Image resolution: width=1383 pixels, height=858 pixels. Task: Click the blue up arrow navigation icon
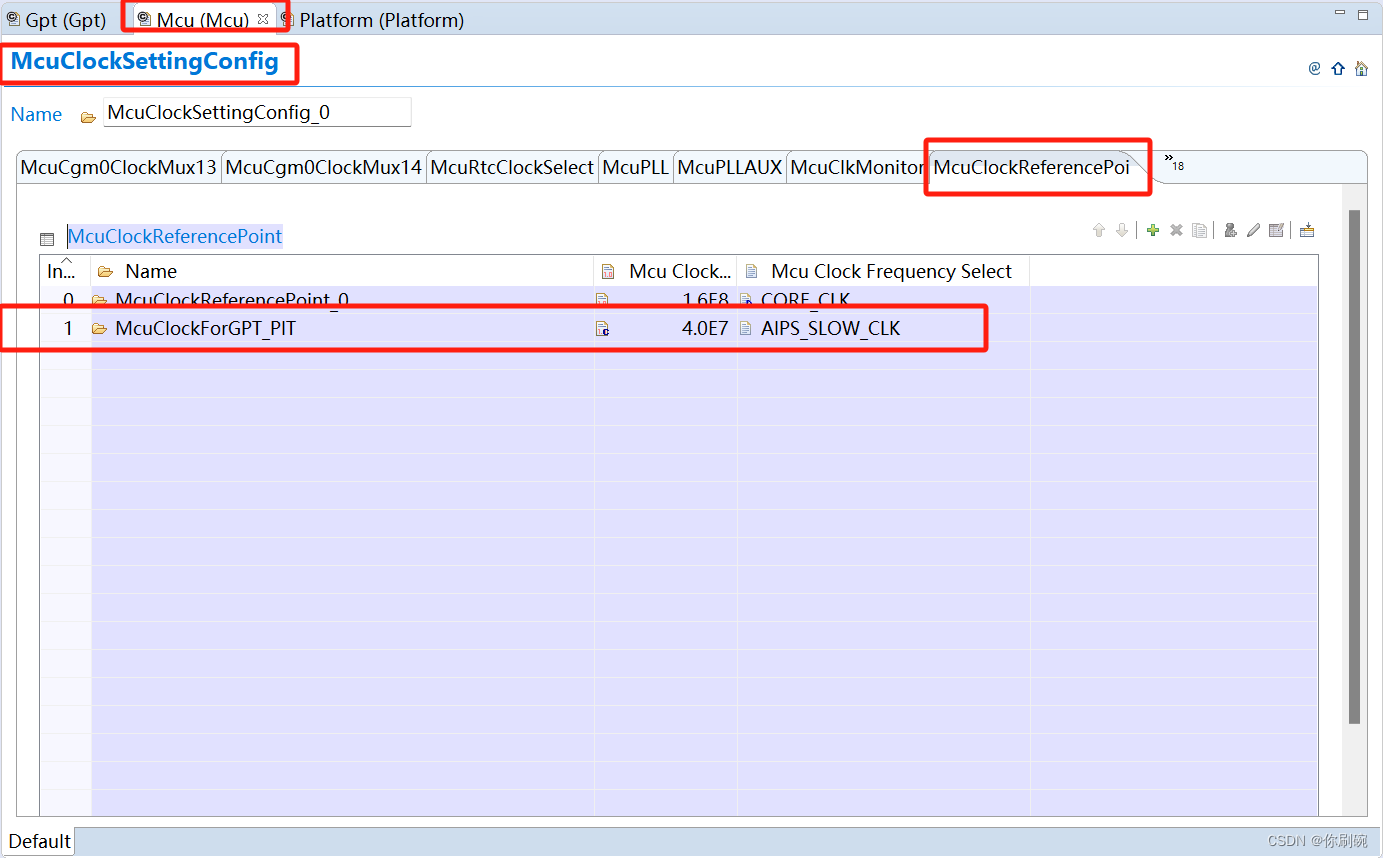tap(1338, 69)
